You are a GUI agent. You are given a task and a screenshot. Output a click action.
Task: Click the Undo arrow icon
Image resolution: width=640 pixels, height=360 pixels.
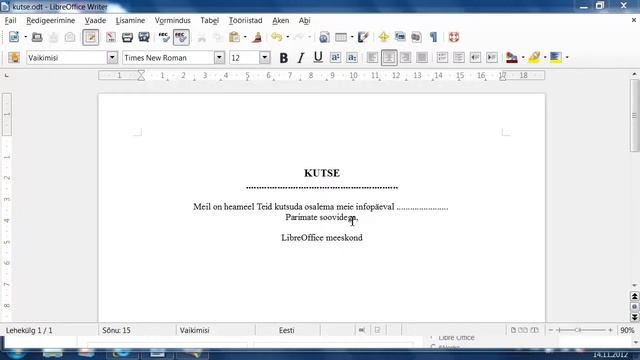277,37
